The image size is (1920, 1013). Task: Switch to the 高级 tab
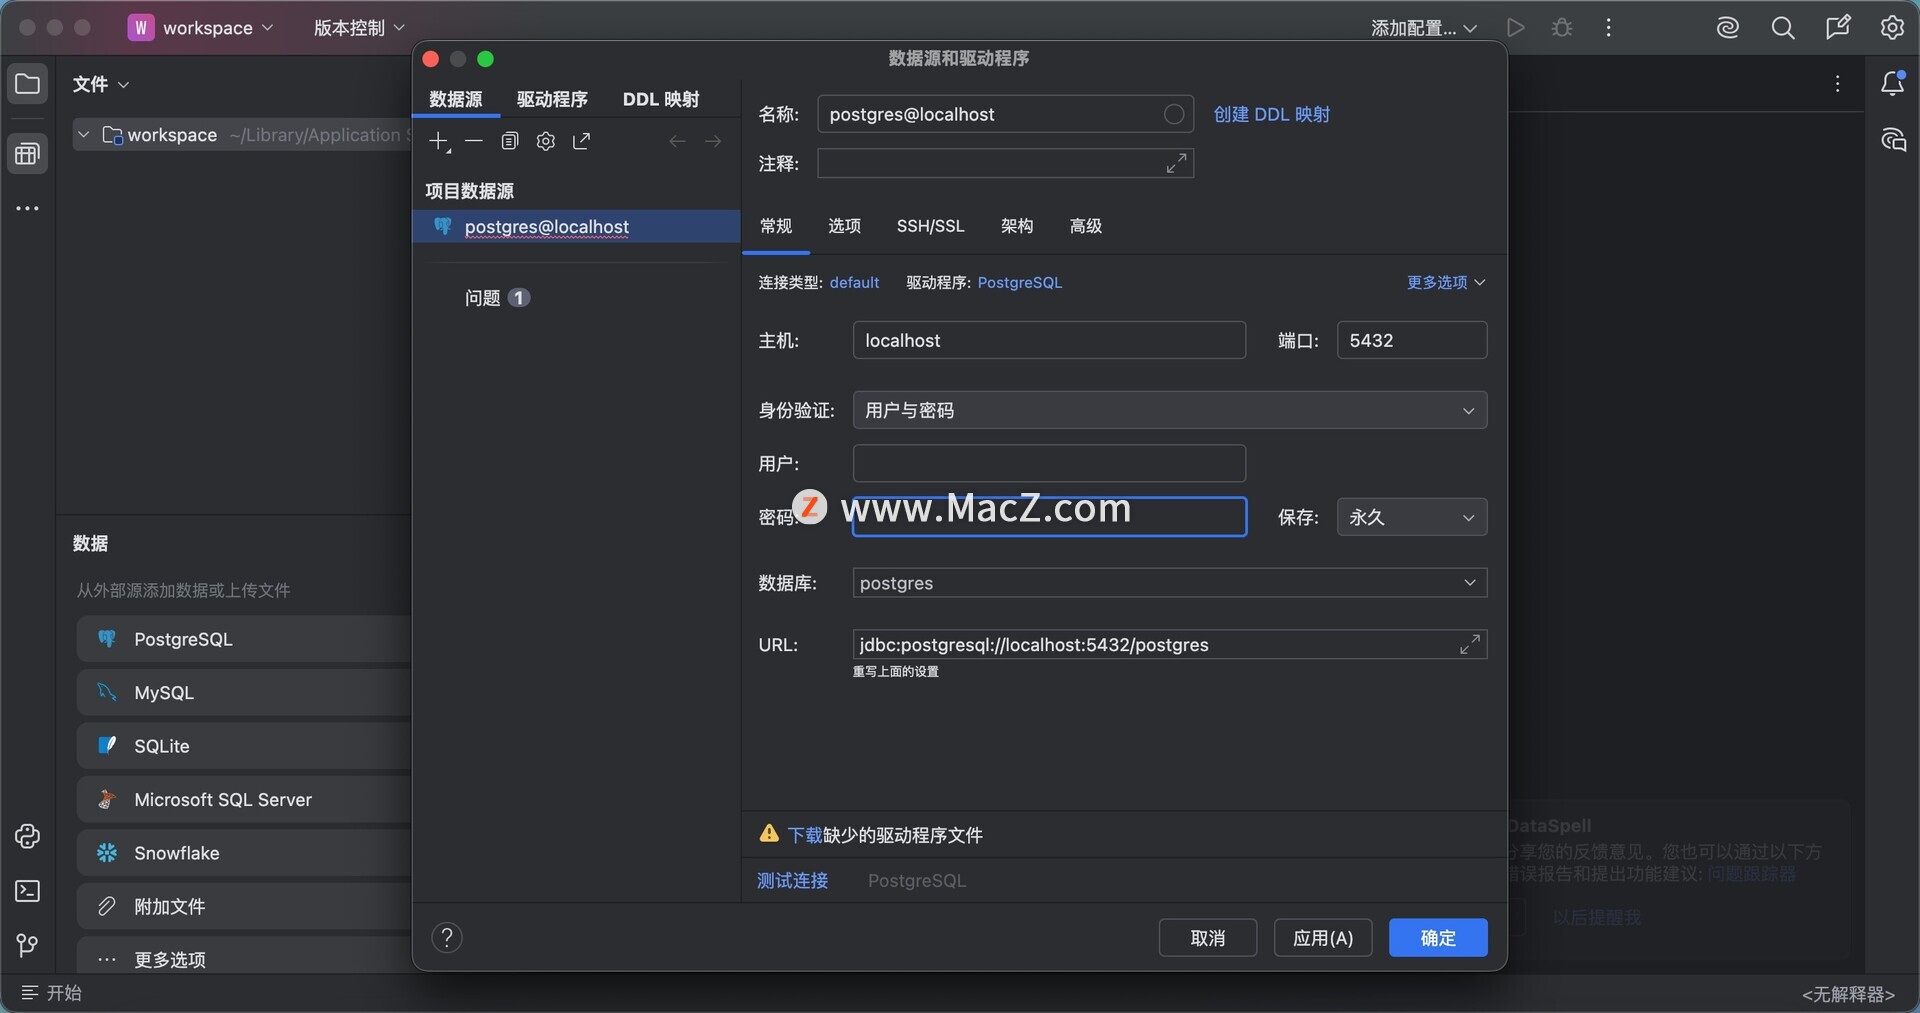[x=1086, y=226]
